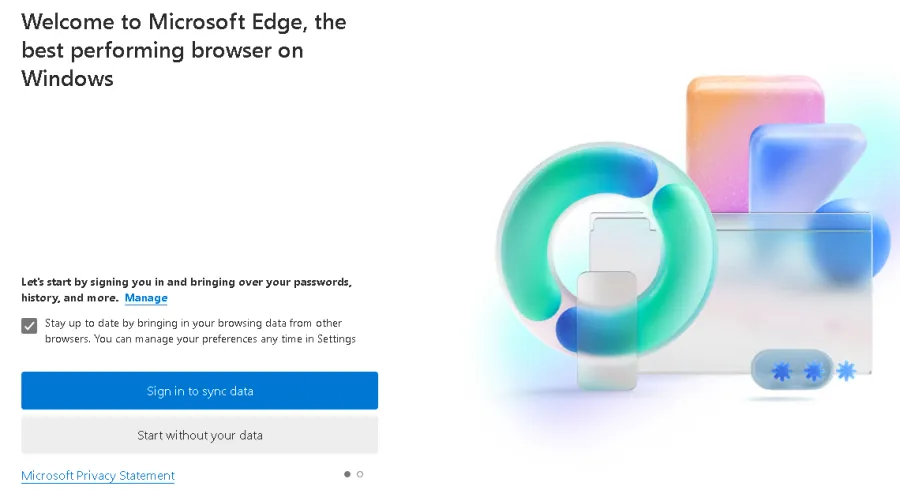Viewport: 900px width, 490px height.
Task: Click the first asterisk inside the password pill
Action: coord(781,372)
